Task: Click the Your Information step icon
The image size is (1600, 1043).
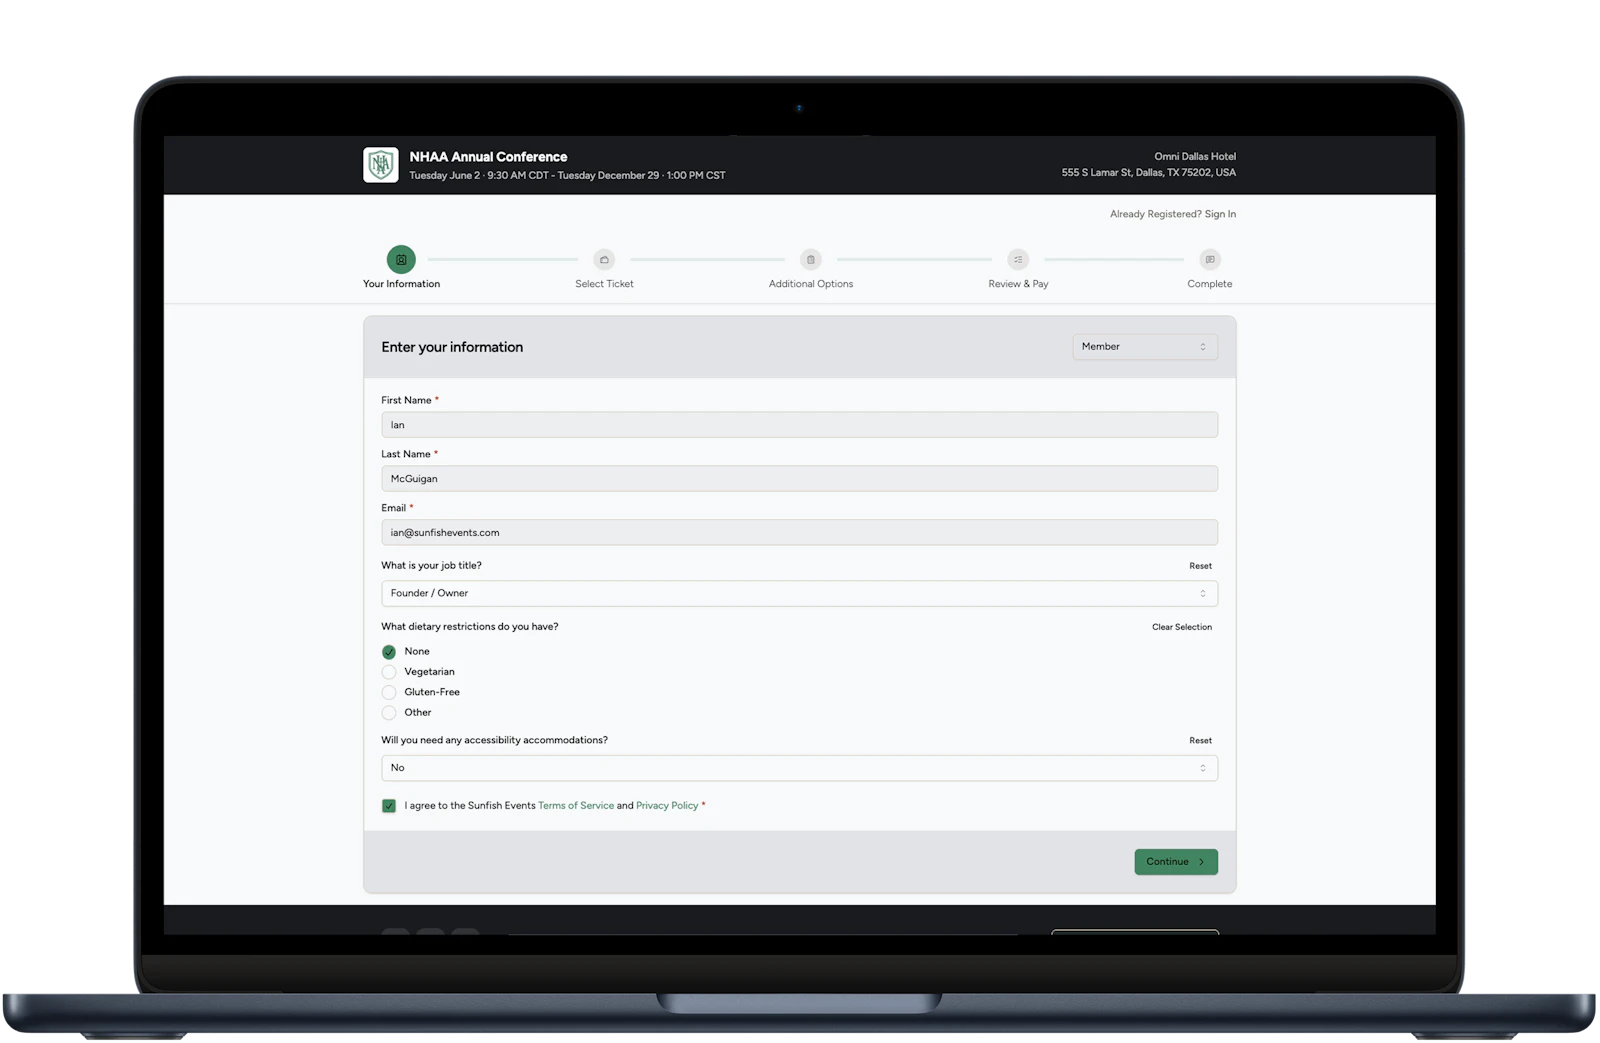Action: coord(401,260)
